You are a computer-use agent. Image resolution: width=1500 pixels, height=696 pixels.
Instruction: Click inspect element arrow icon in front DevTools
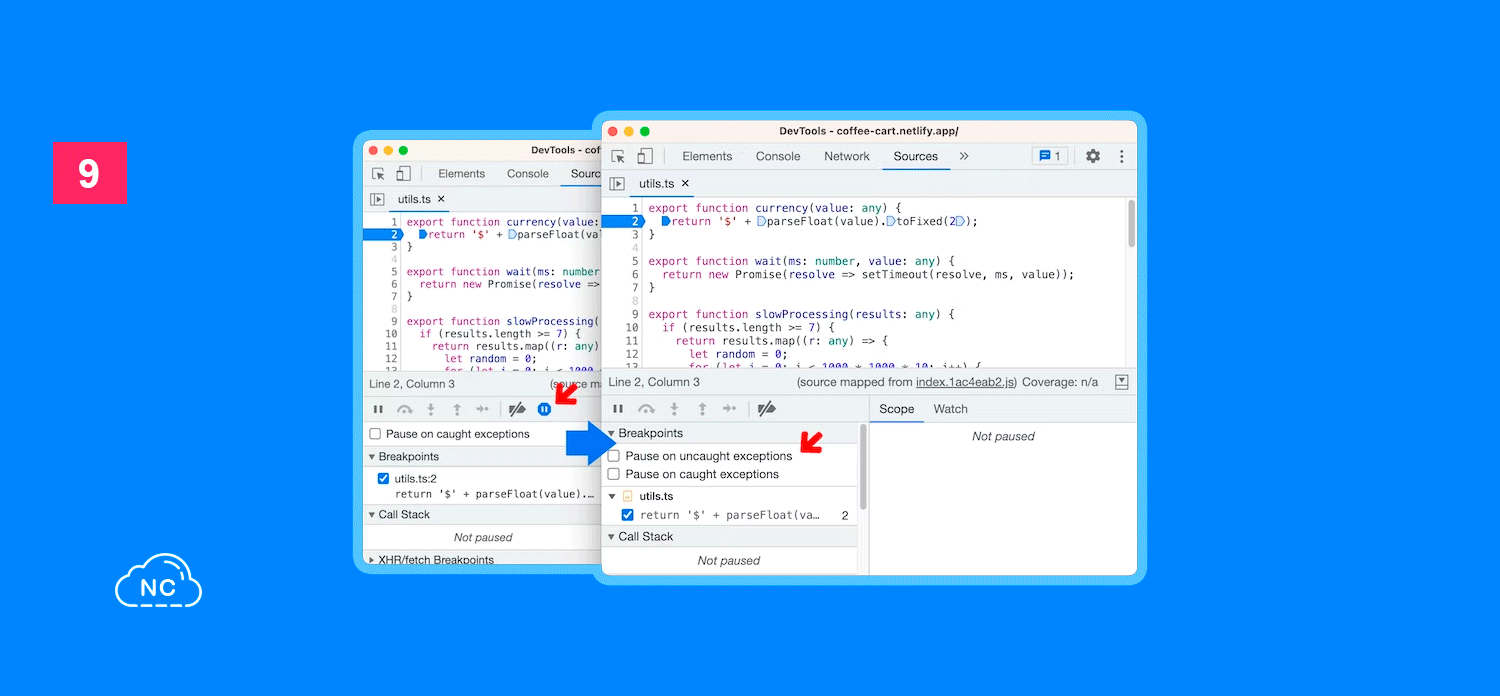tap(619, 157)
